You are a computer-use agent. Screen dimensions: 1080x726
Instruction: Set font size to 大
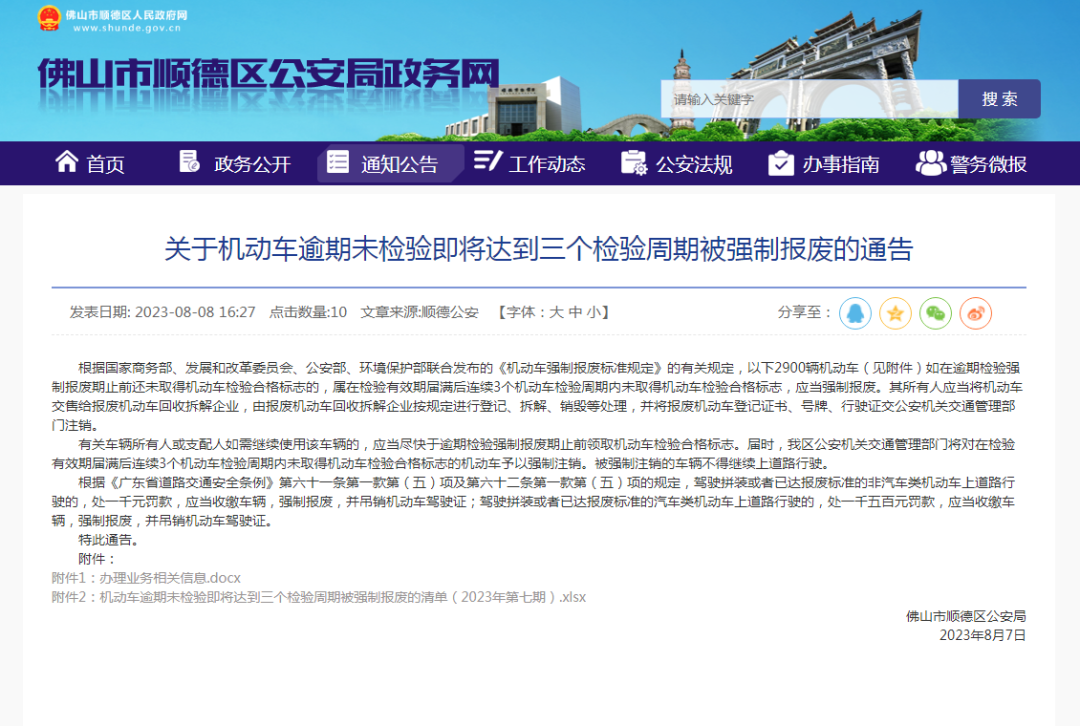click(557, 312)
